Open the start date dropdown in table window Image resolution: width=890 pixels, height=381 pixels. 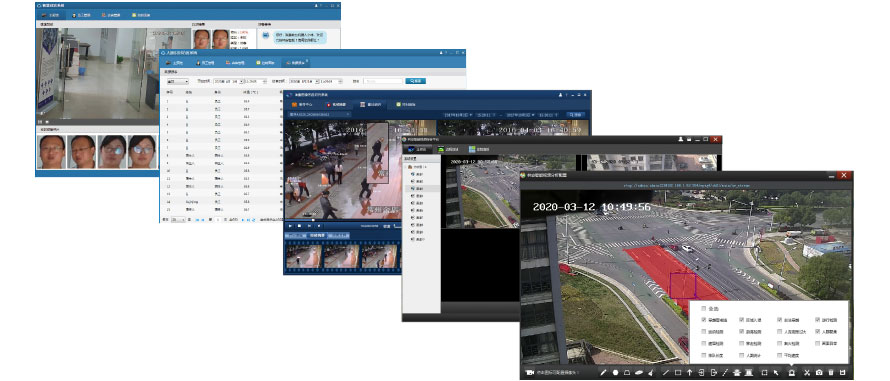[x=241, y=81]
